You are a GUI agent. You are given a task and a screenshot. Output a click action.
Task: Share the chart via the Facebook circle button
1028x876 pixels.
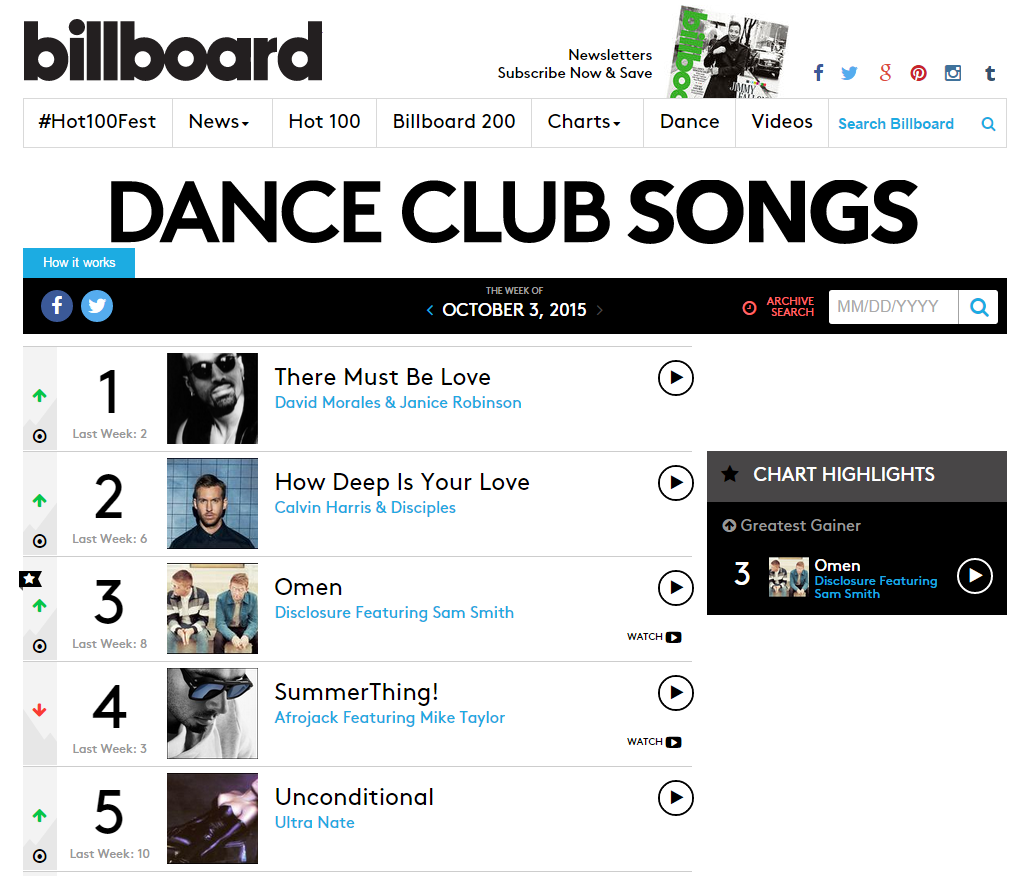point(57,306)
